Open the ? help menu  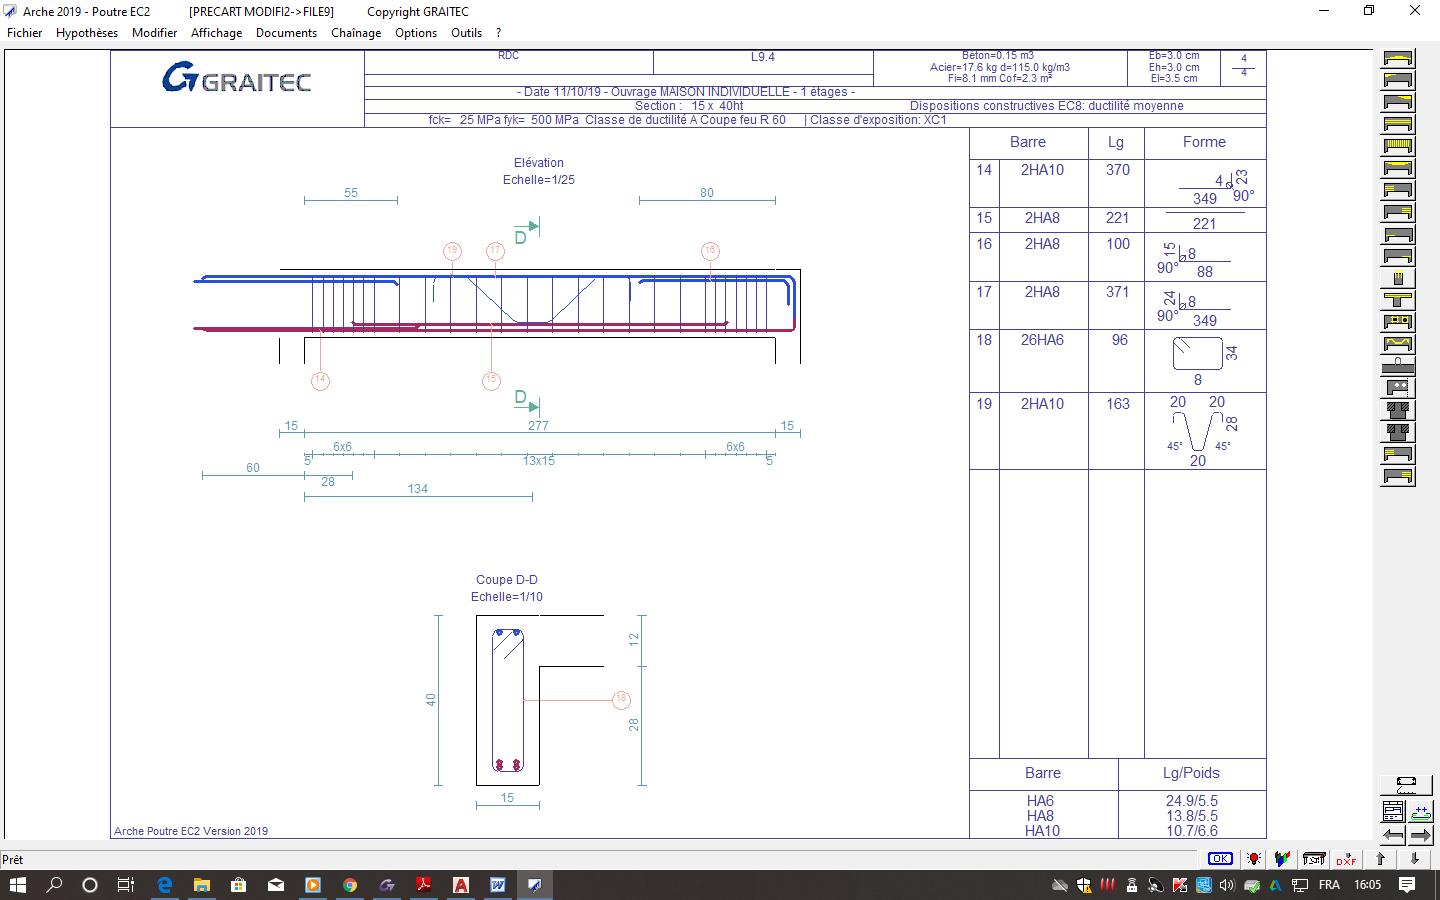(x=498, y=33)
